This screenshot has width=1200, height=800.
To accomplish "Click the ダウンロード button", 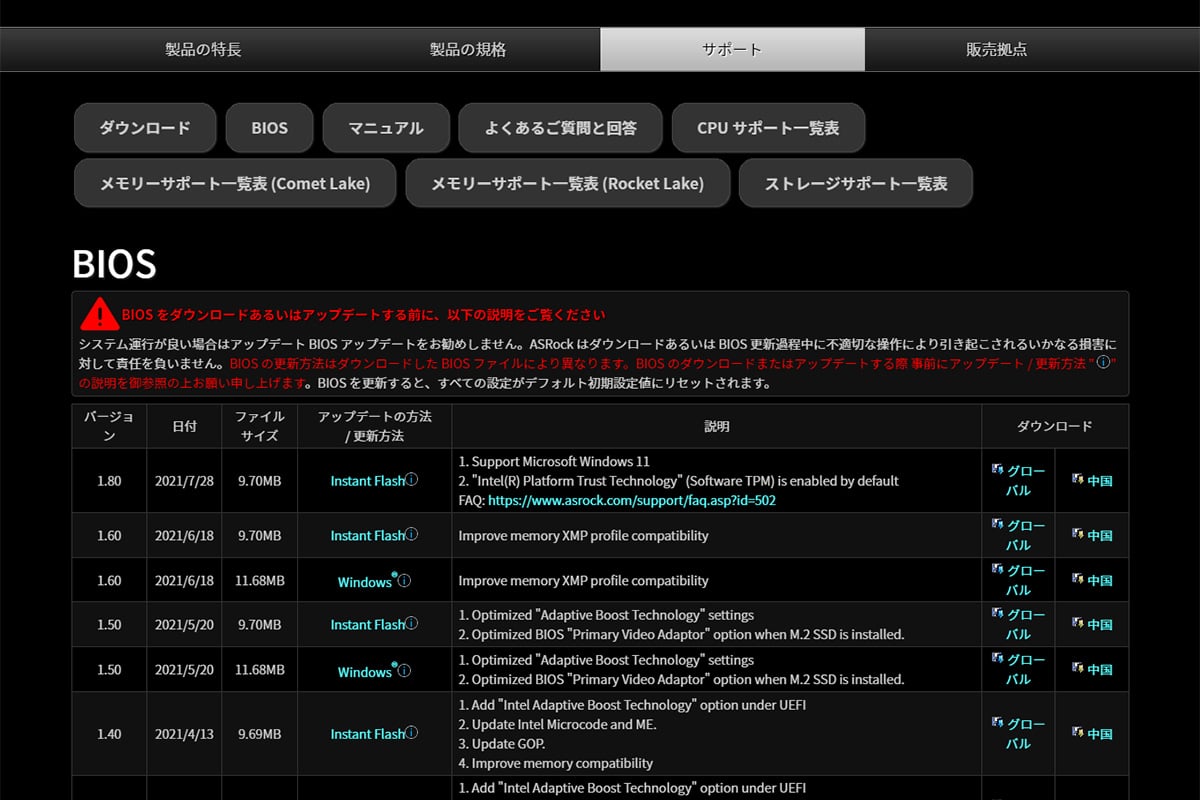I will (x=145, y=128).
